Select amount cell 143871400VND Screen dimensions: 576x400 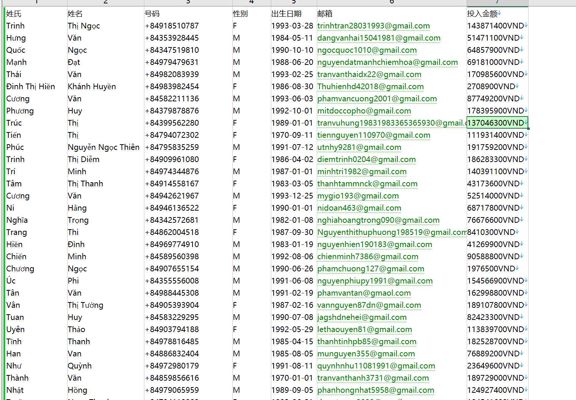click(x=497, y=26)
